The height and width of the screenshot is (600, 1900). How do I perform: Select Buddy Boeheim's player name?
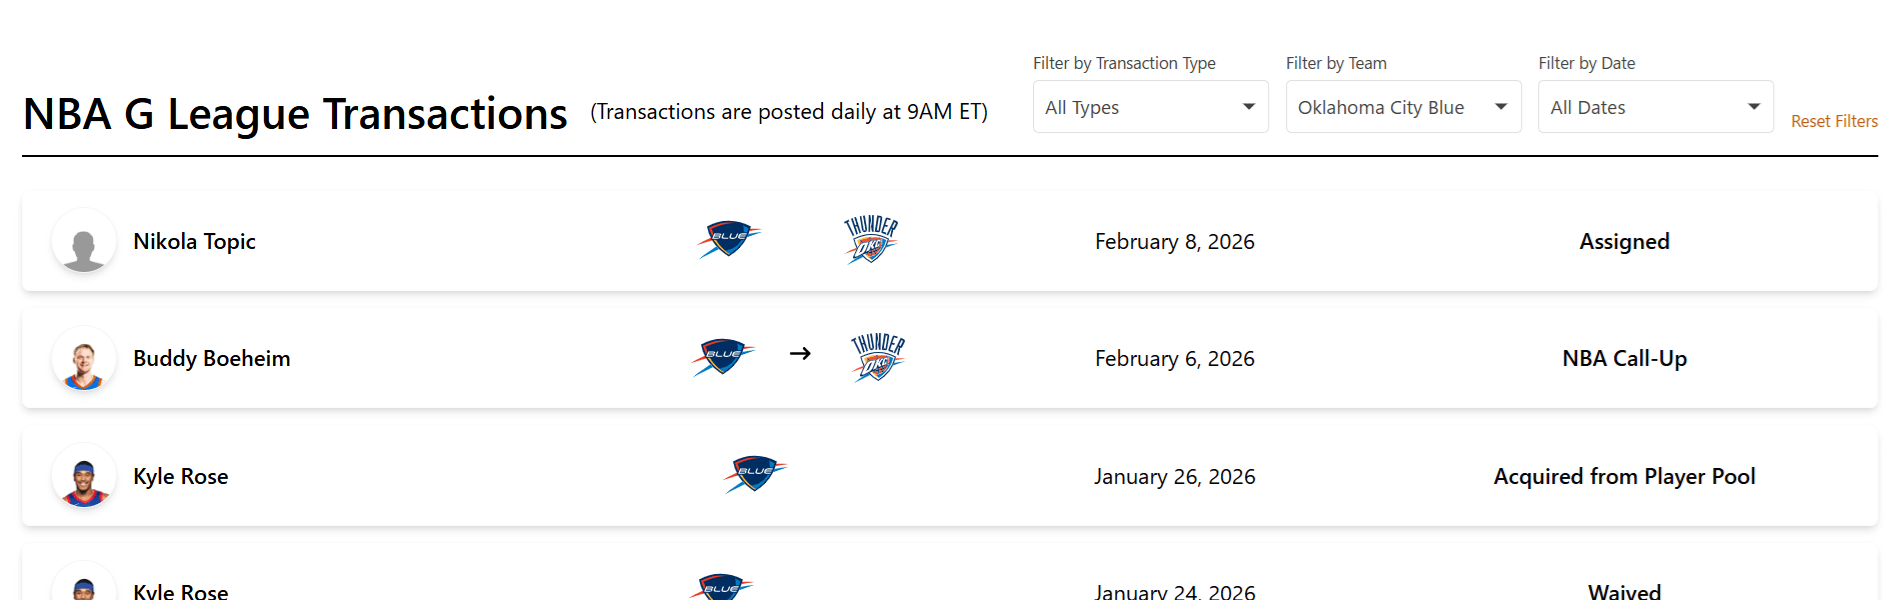[x=211, y=358]
